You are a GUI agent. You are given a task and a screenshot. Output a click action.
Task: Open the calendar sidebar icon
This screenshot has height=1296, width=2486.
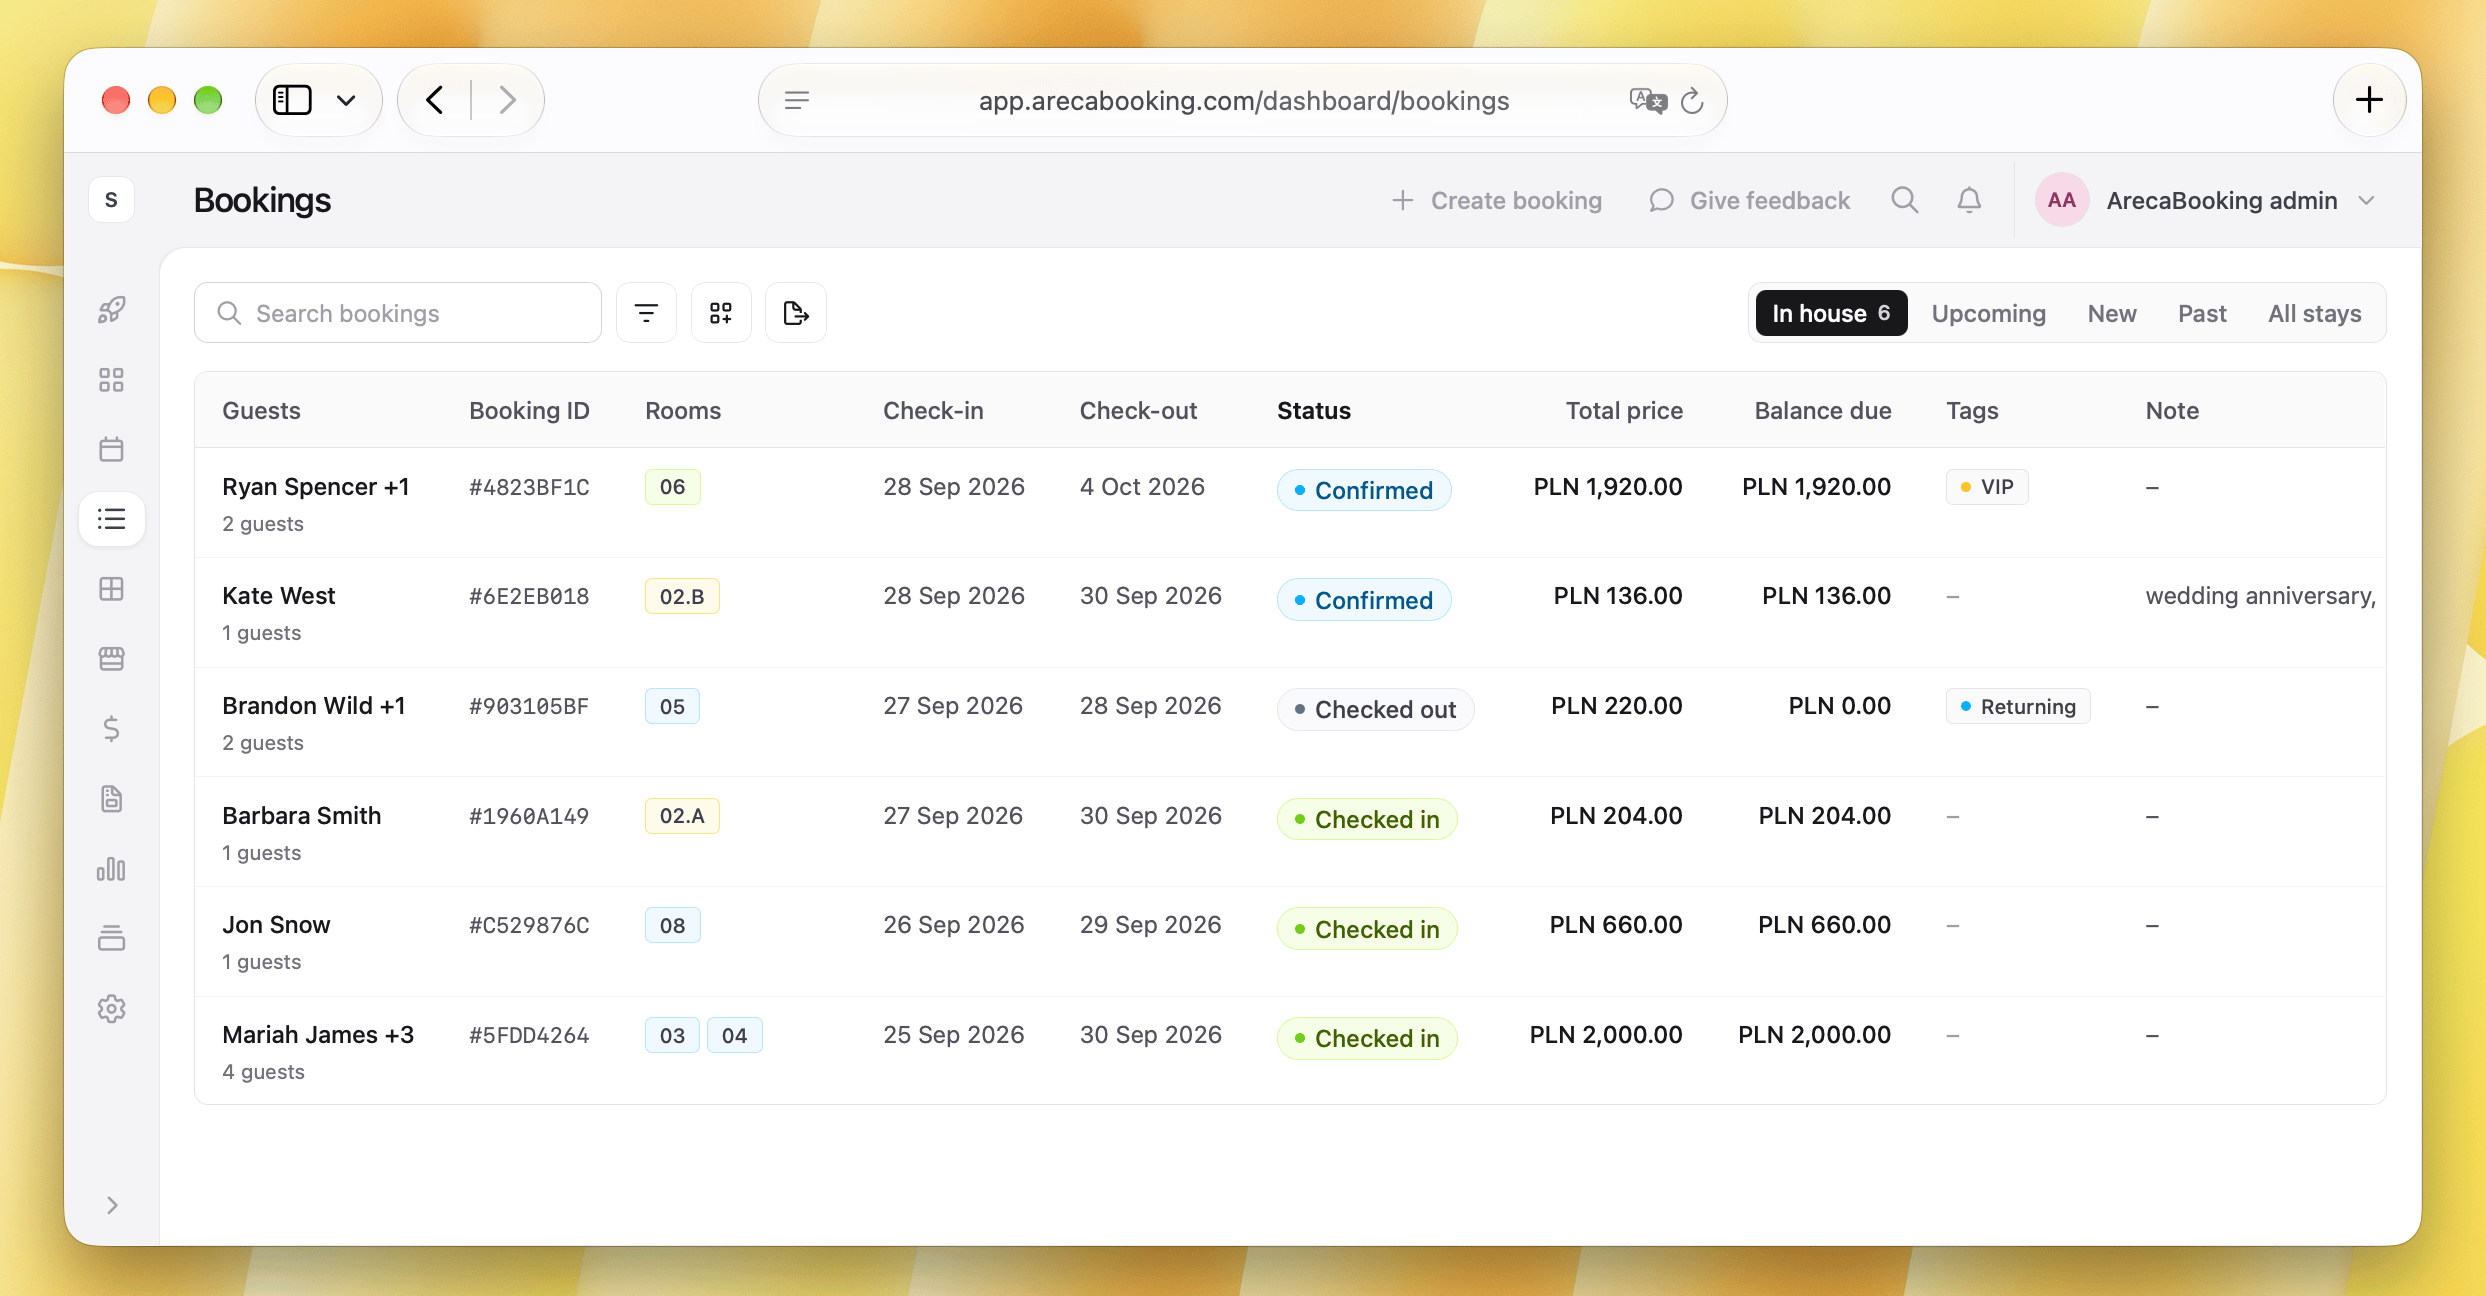[112, 449]
